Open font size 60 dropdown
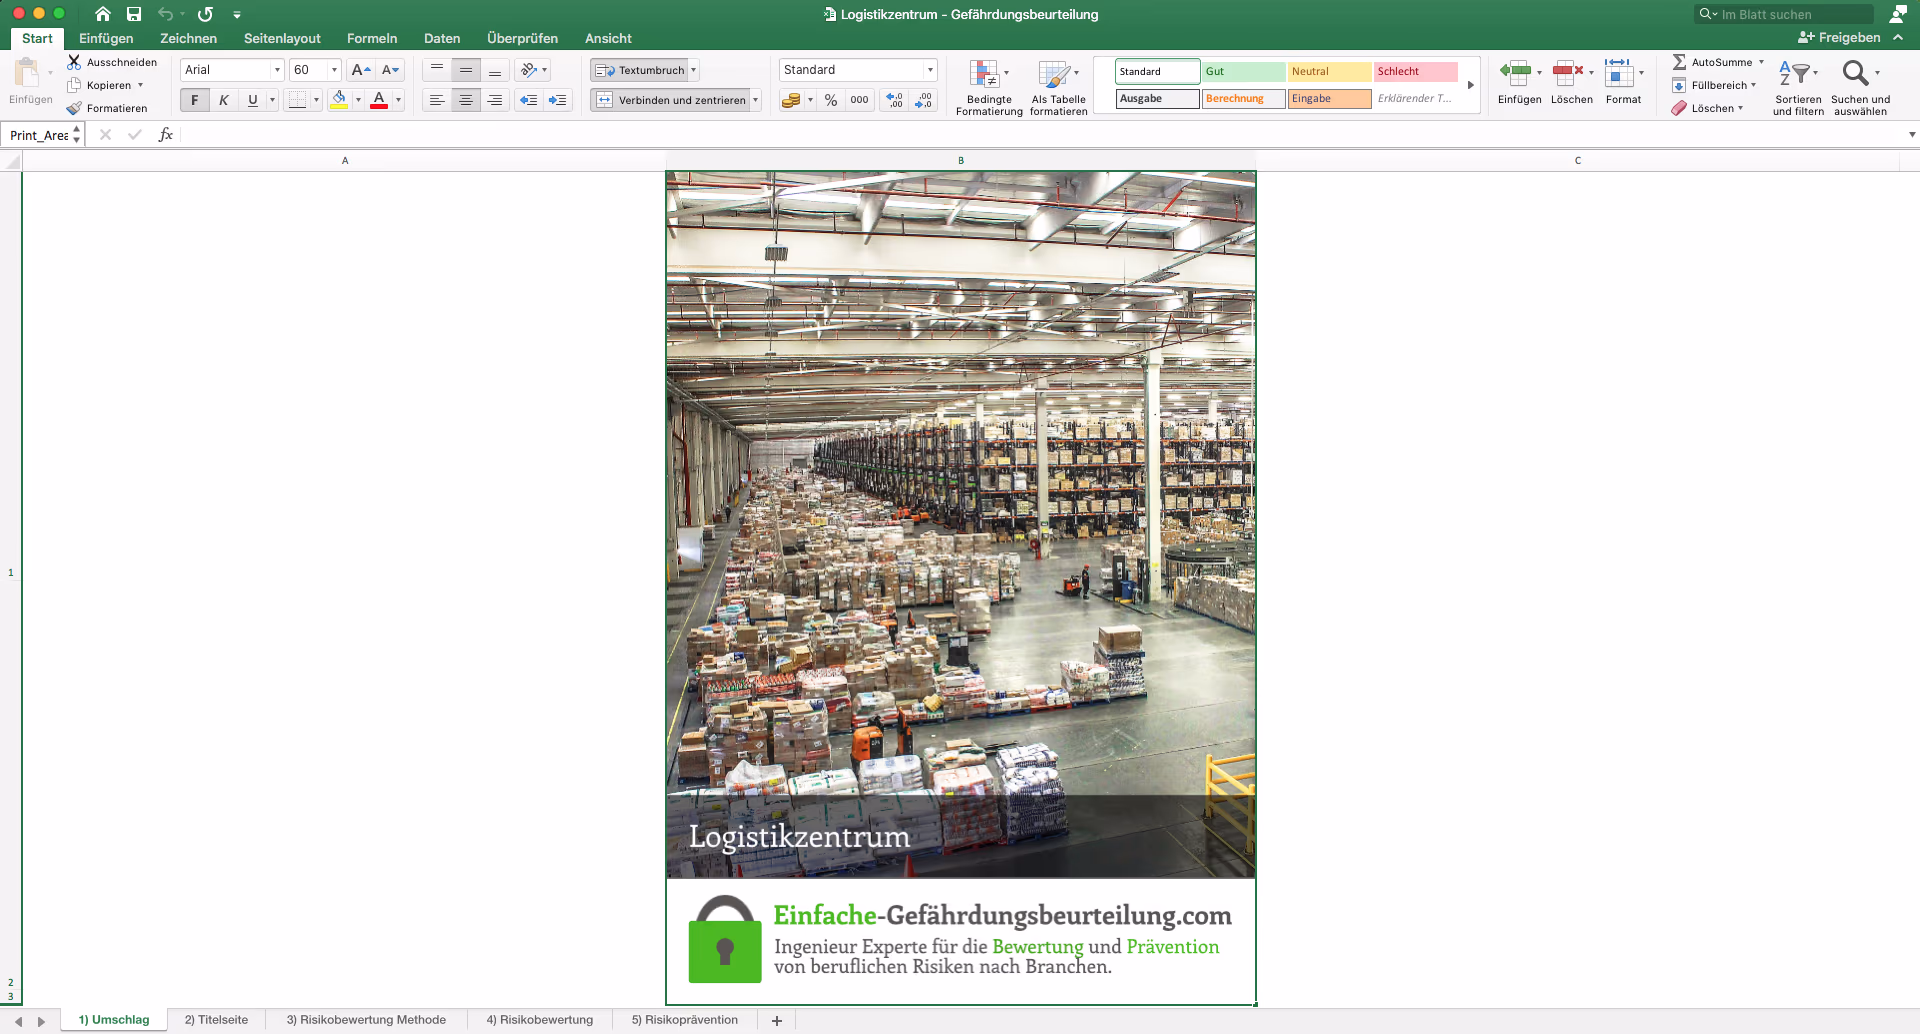Image resolution: width=1920 pixels, height=1034 pixels. point(334,70)
